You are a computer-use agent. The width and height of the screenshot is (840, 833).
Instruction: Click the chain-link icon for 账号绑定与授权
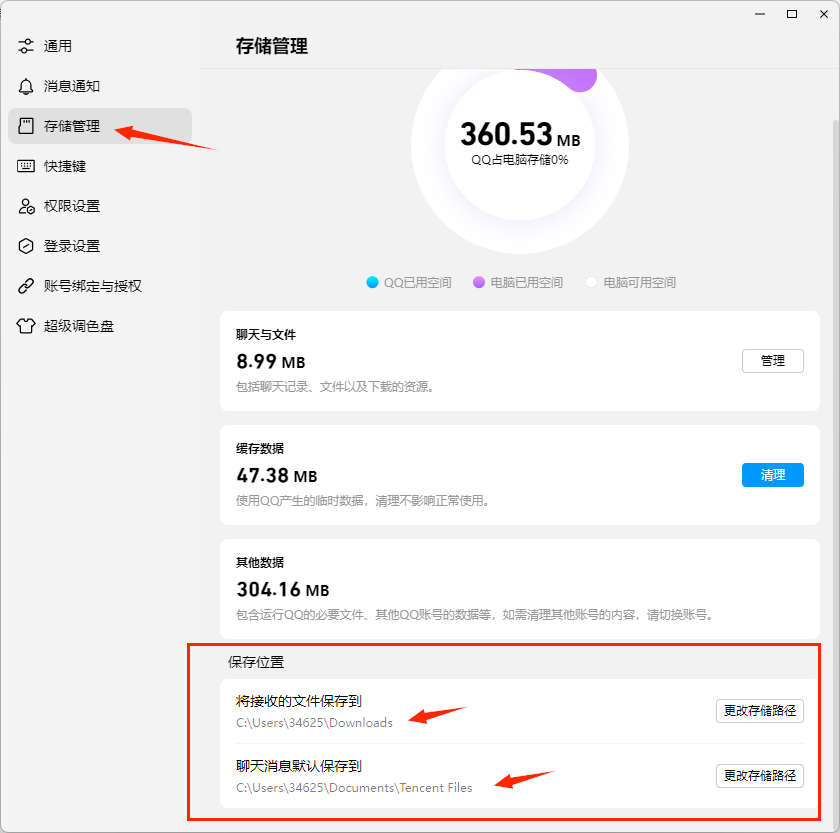tap(26, 286)
